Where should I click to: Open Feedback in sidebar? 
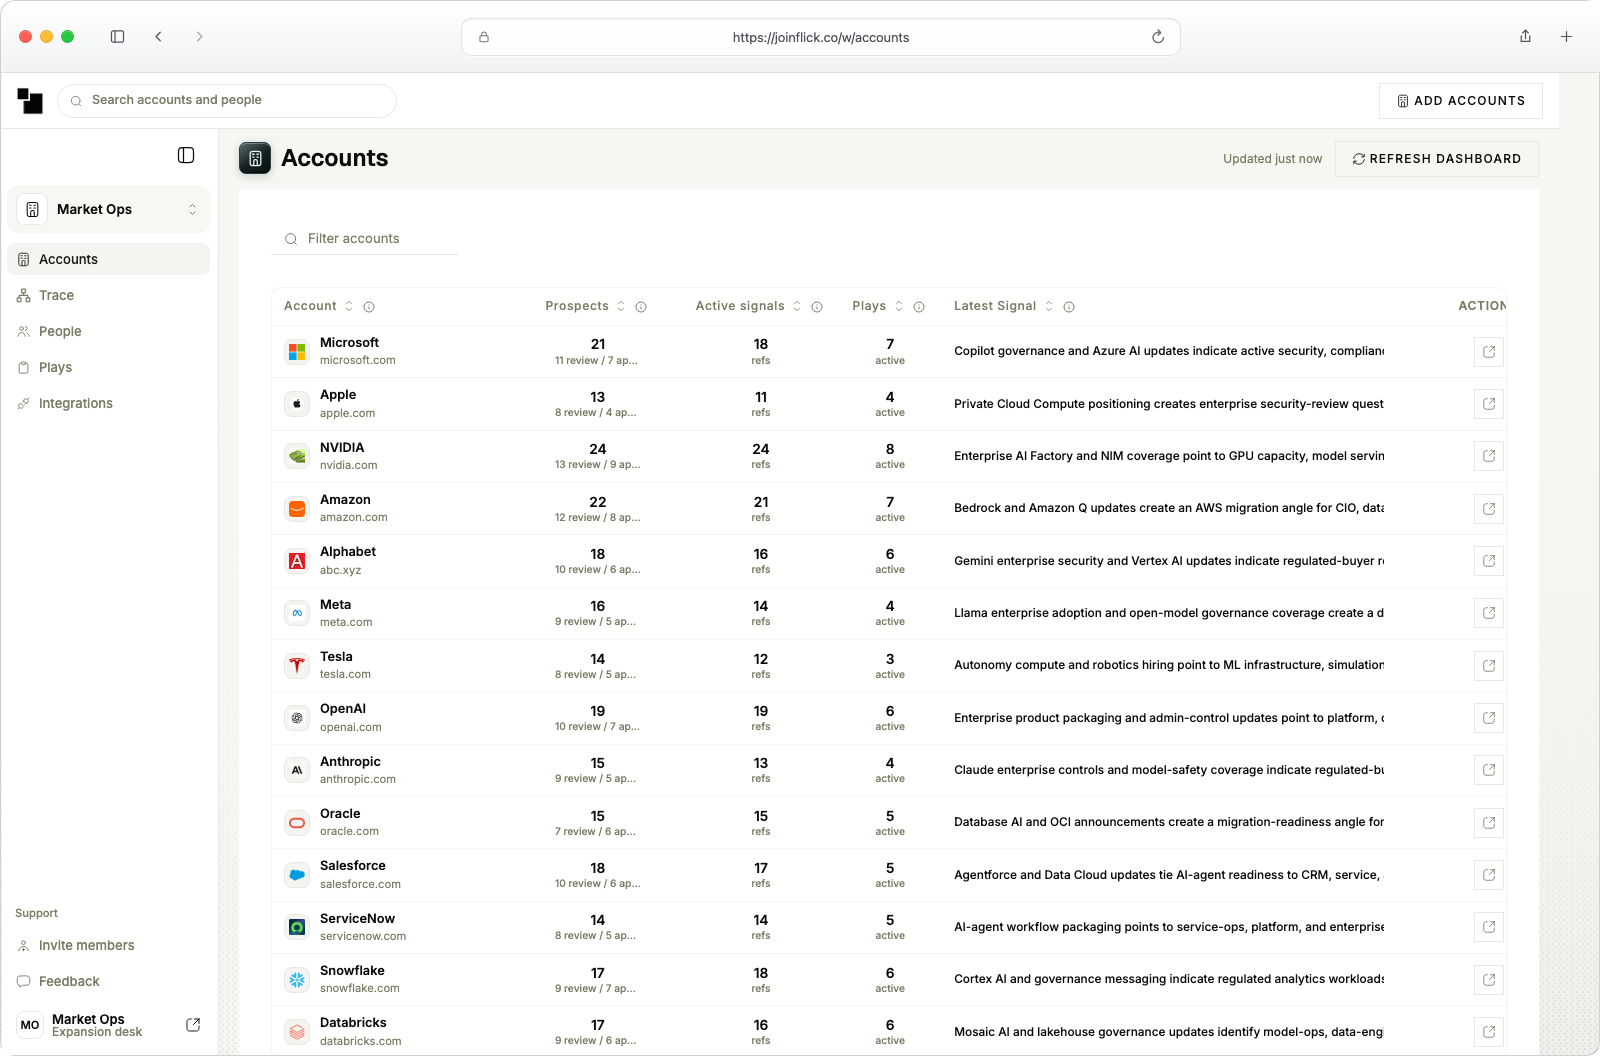pyautogui.click(x=109, y=981)
